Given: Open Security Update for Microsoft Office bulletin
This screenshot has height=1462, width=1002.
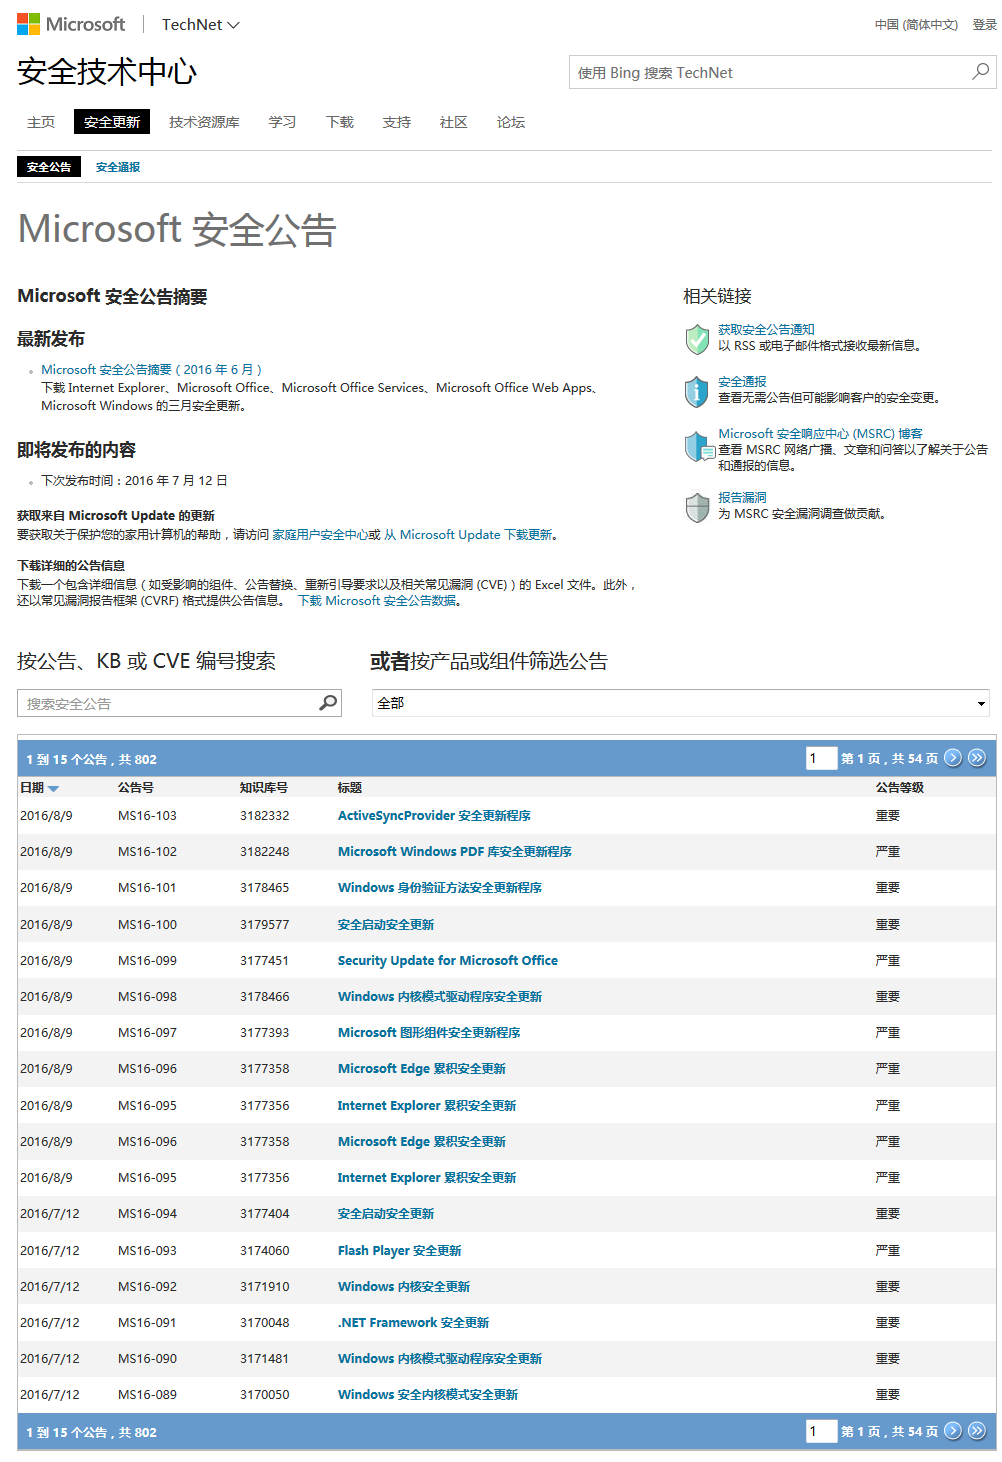Looking at the screenshot, I should (x=448, y=960).
